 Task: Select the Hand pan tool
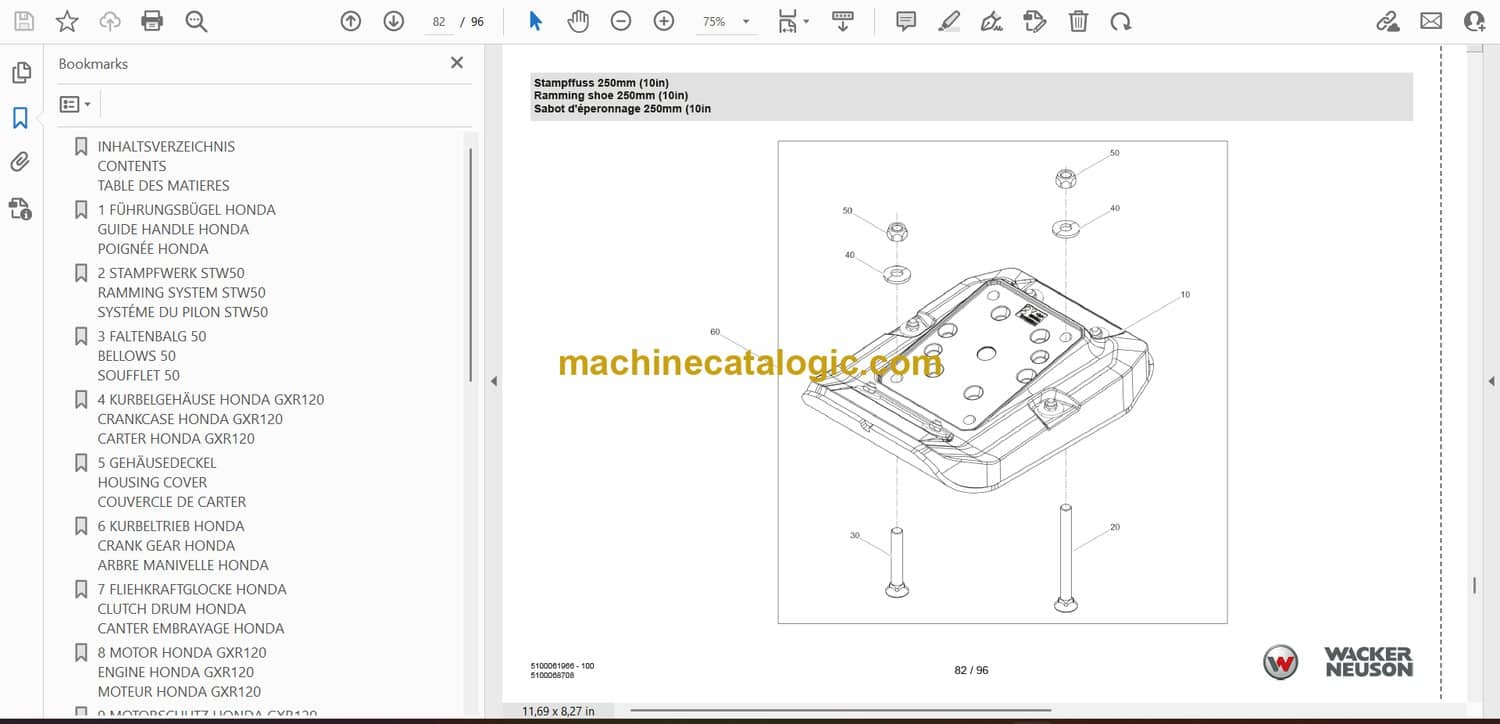578,21
